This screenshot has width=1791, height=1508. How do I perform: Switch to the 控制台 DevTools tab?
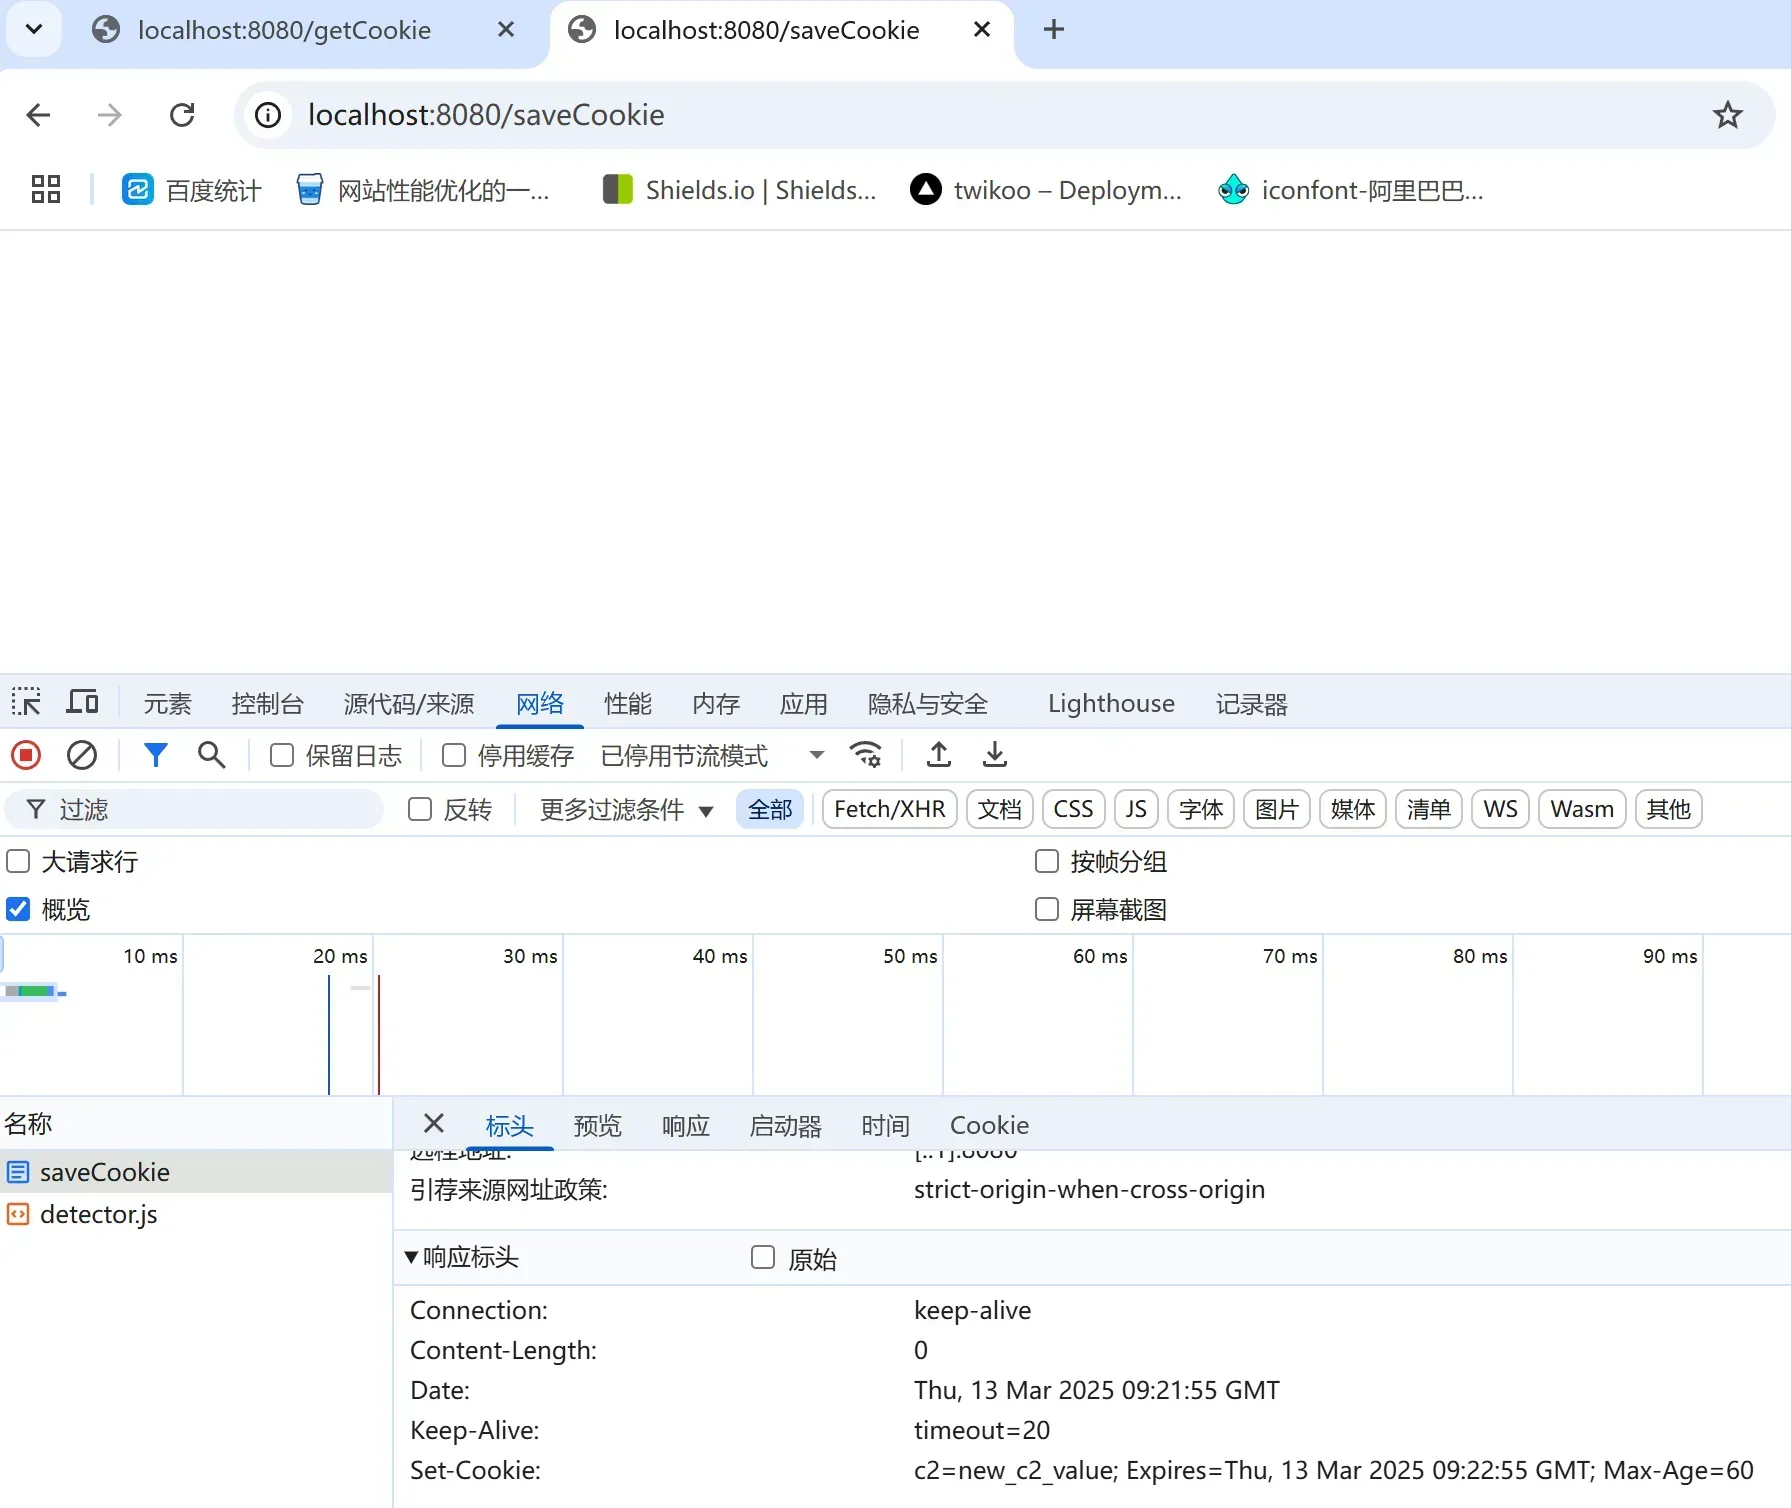267,704
